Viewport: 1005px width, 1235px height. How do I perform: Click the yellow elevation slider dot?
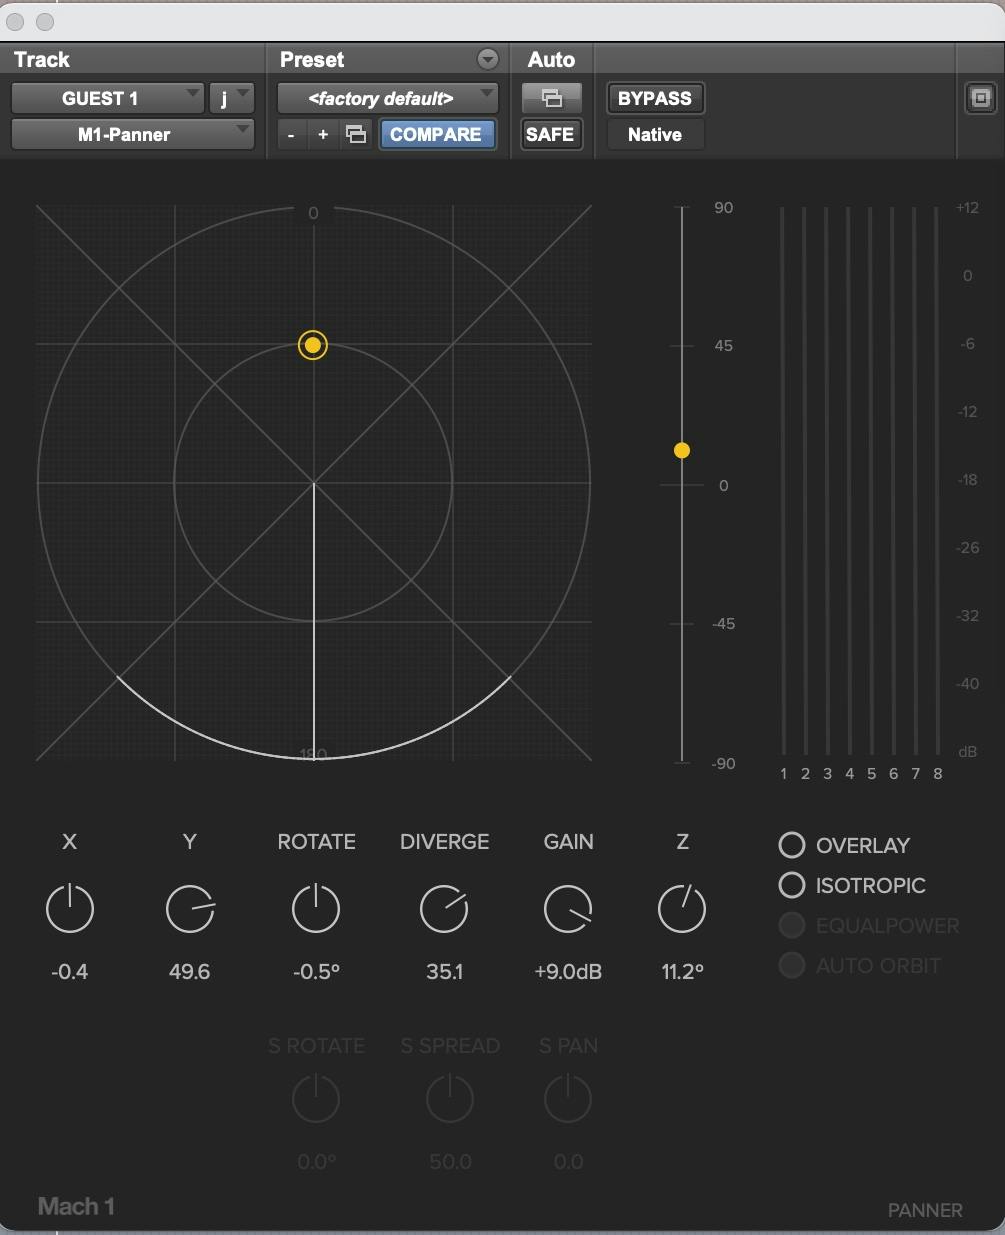(681, 450)
